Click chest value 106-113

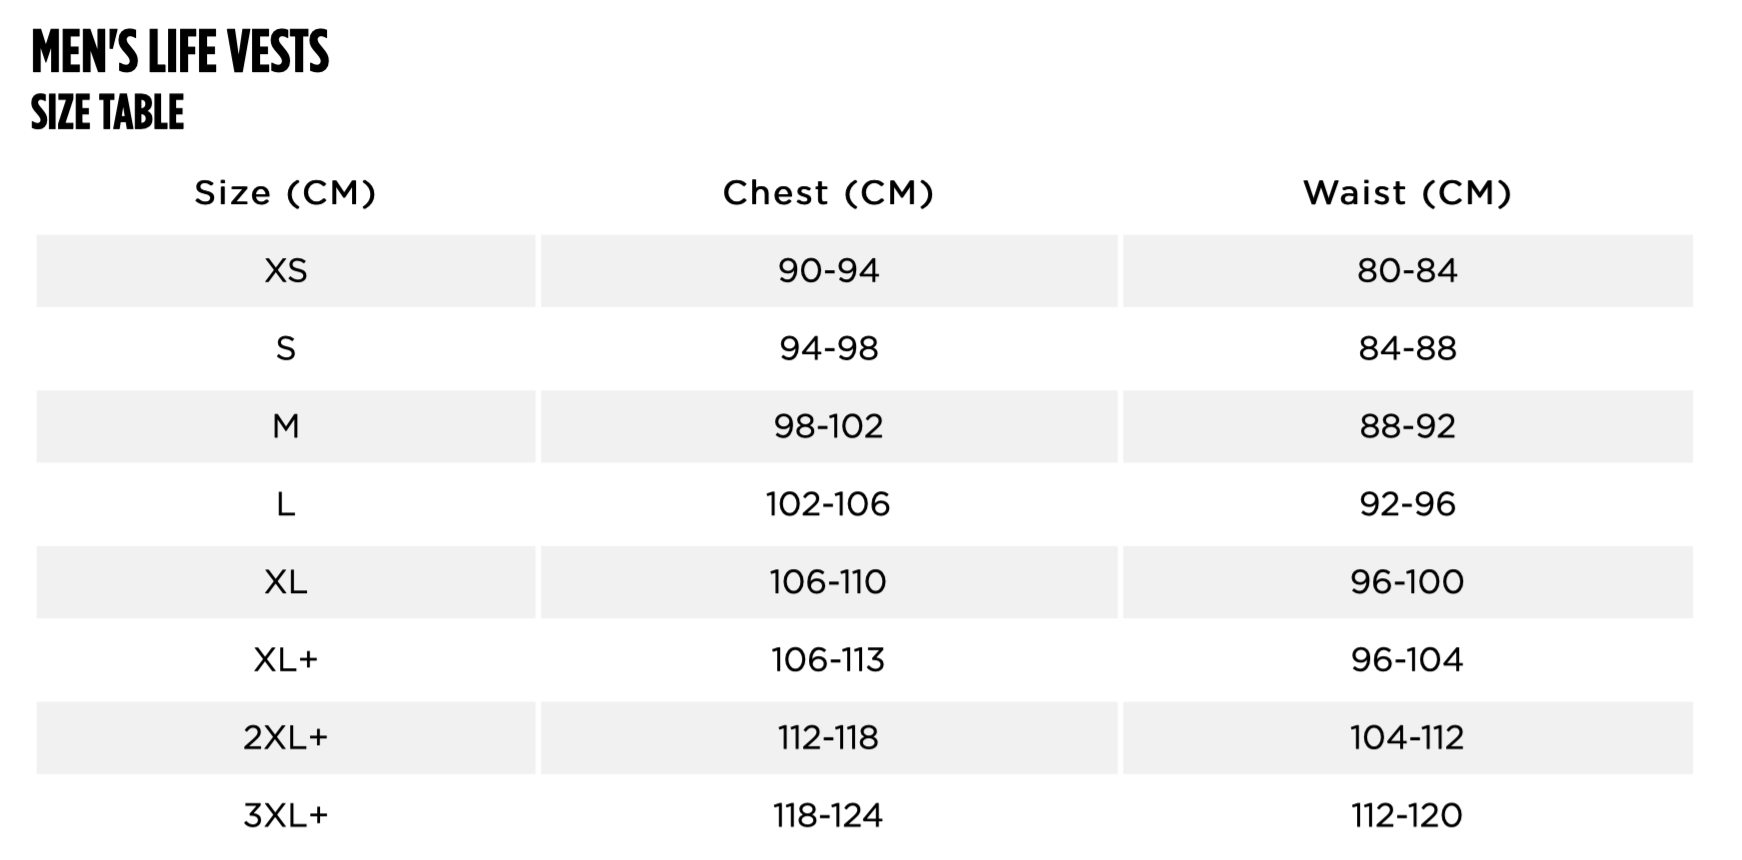tap(828, 660)
